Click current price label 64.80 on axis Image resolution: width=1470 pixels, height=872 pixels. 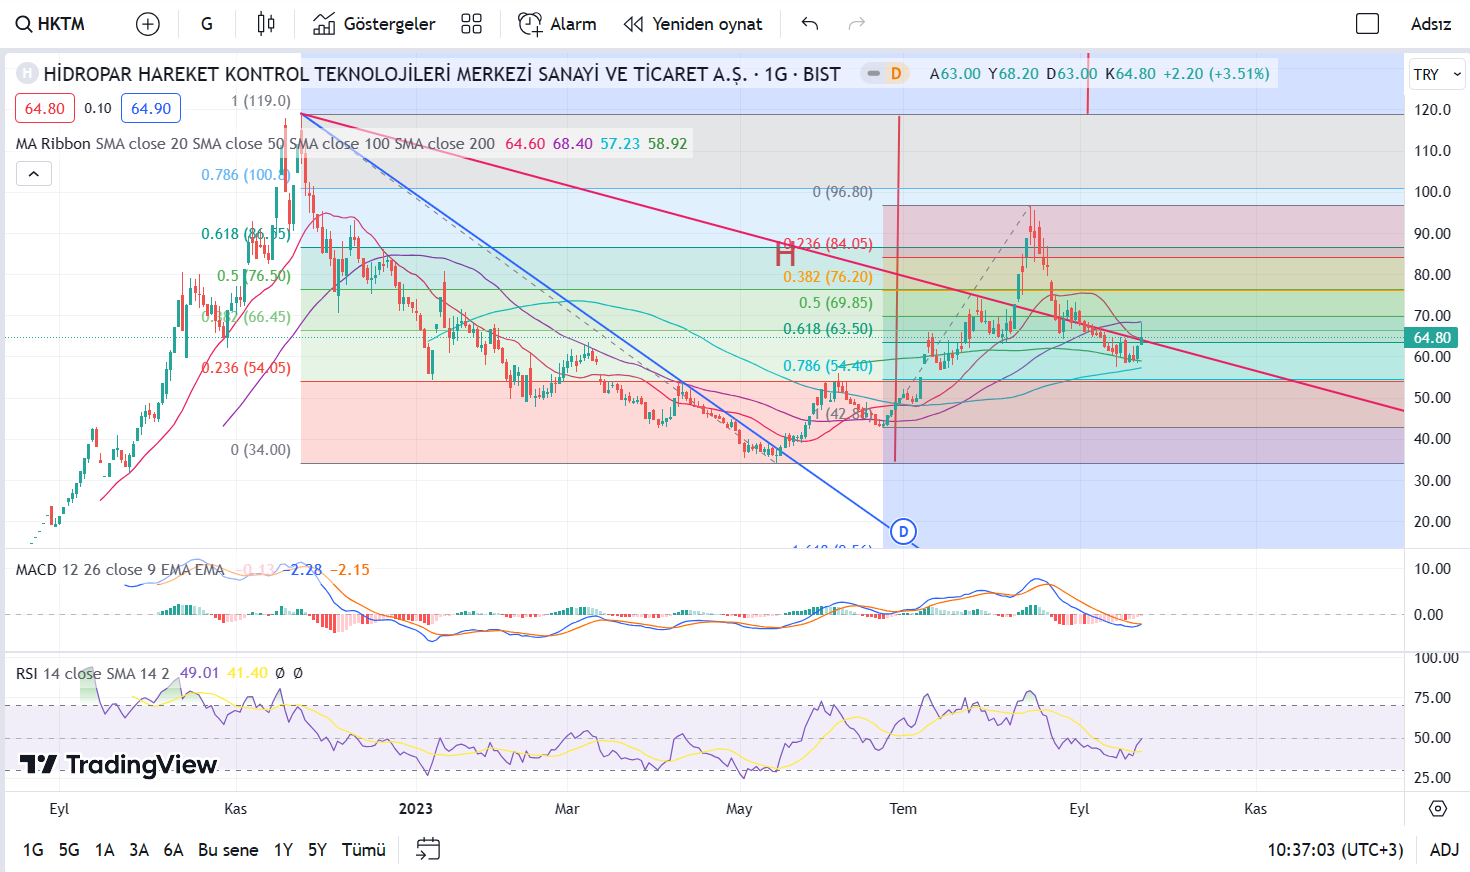click(1432, 338)
